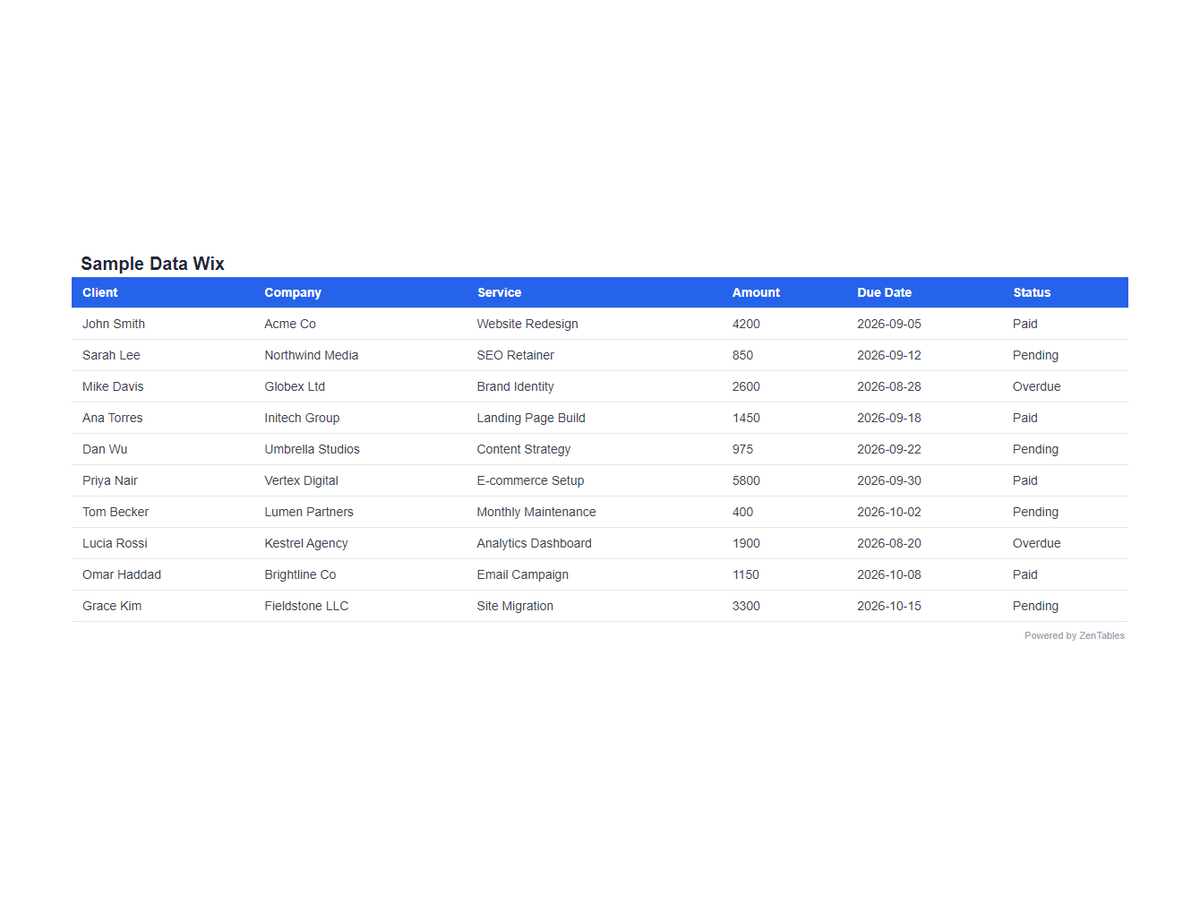Click the Northwind Media company cell
The width and height of the screenshot is (1200, 900).
311,355
